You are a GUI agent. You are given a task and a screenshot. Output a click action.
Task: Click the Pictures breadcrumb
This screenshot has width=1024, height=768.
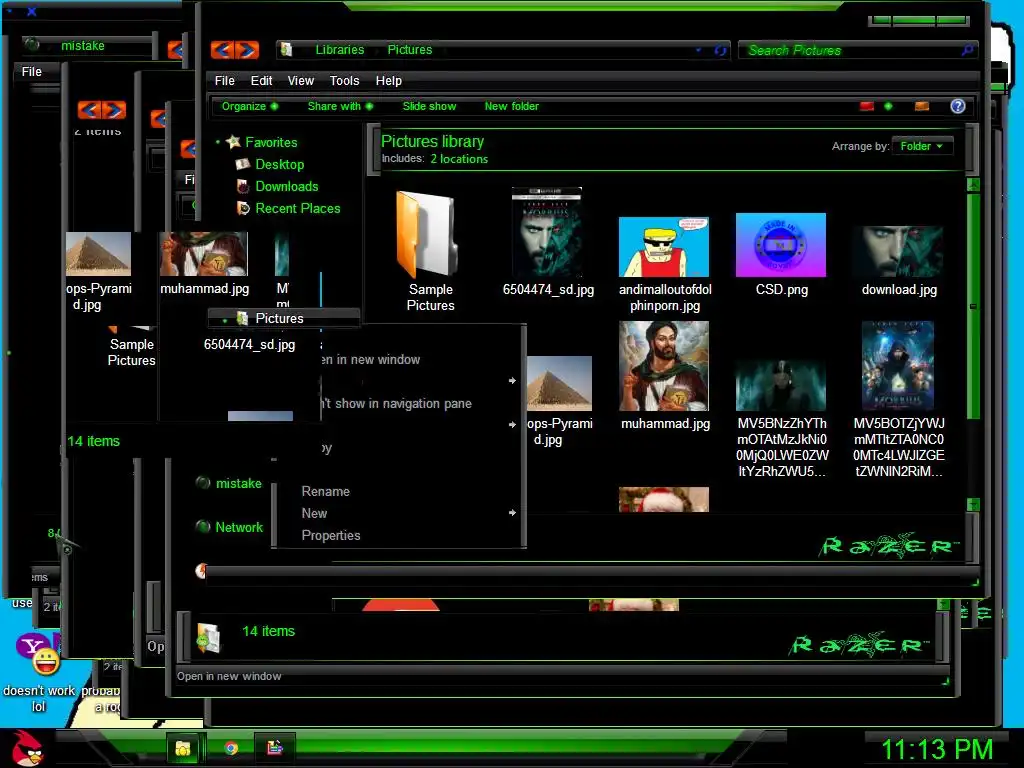tap(409, 50)
